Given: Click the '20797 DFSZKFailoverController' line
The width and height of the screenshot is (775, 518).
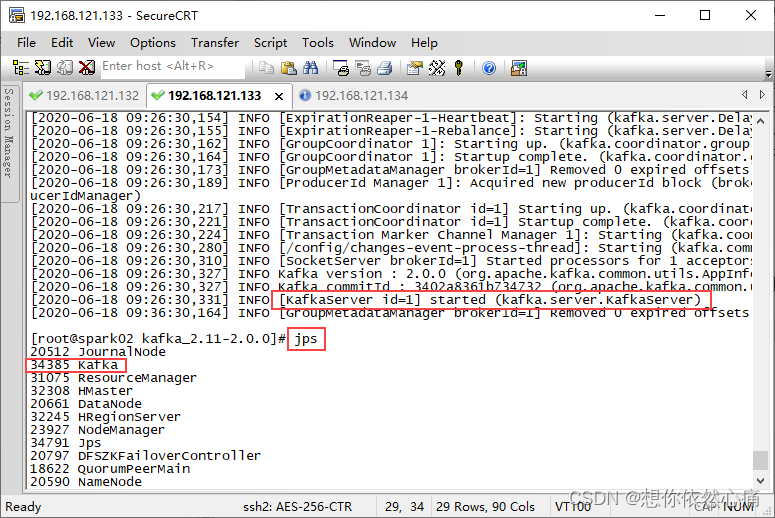Looking at the screenshot, I should tap(145, 456).
